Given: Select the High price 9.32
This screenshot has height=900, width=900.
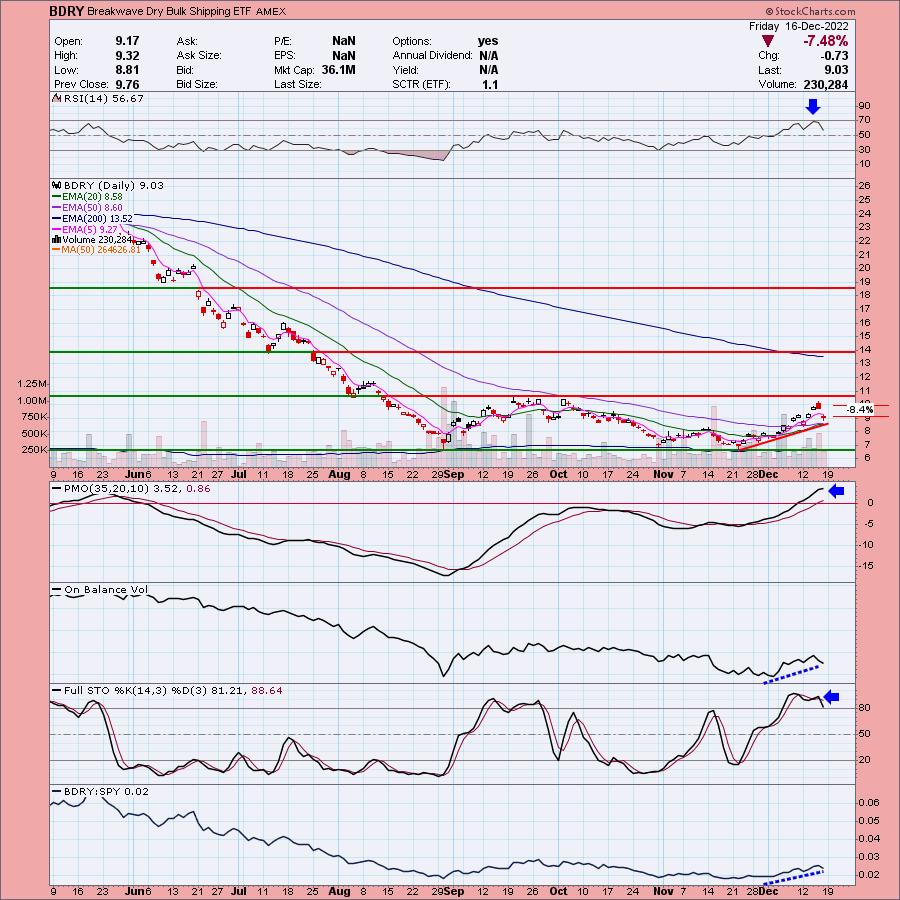Looking at the screenshot, I should tap(127, 56).
